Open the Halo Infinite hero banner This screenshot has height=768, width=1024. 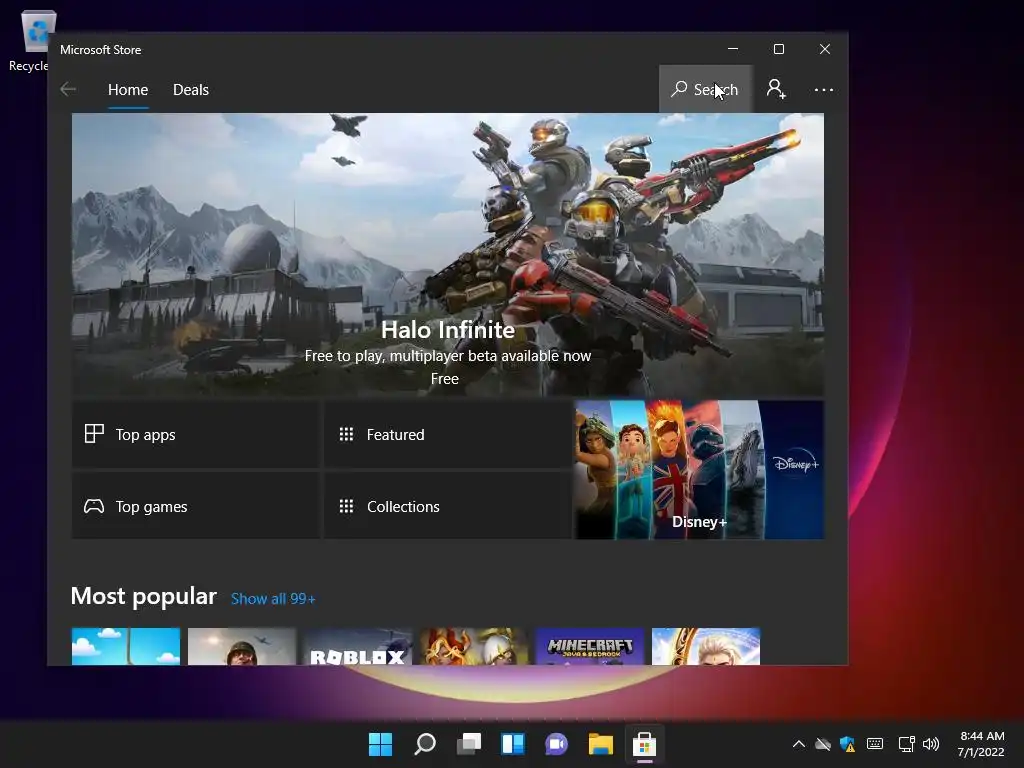[x=447, y=254]
